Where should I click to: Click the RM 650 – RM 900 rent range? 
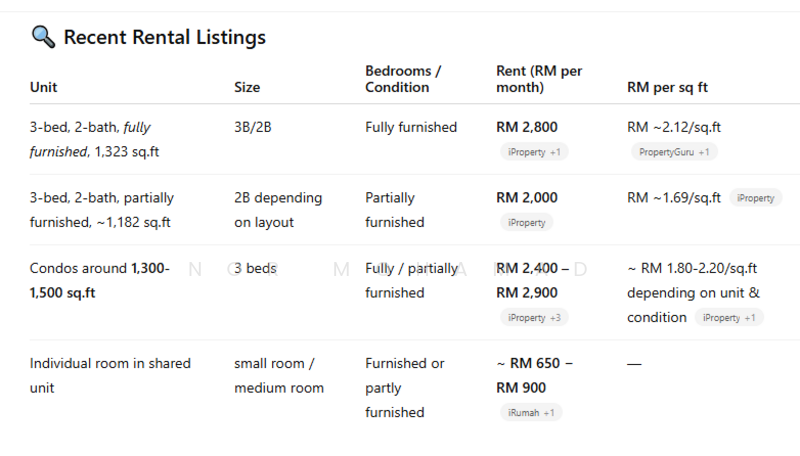(534, 375)
